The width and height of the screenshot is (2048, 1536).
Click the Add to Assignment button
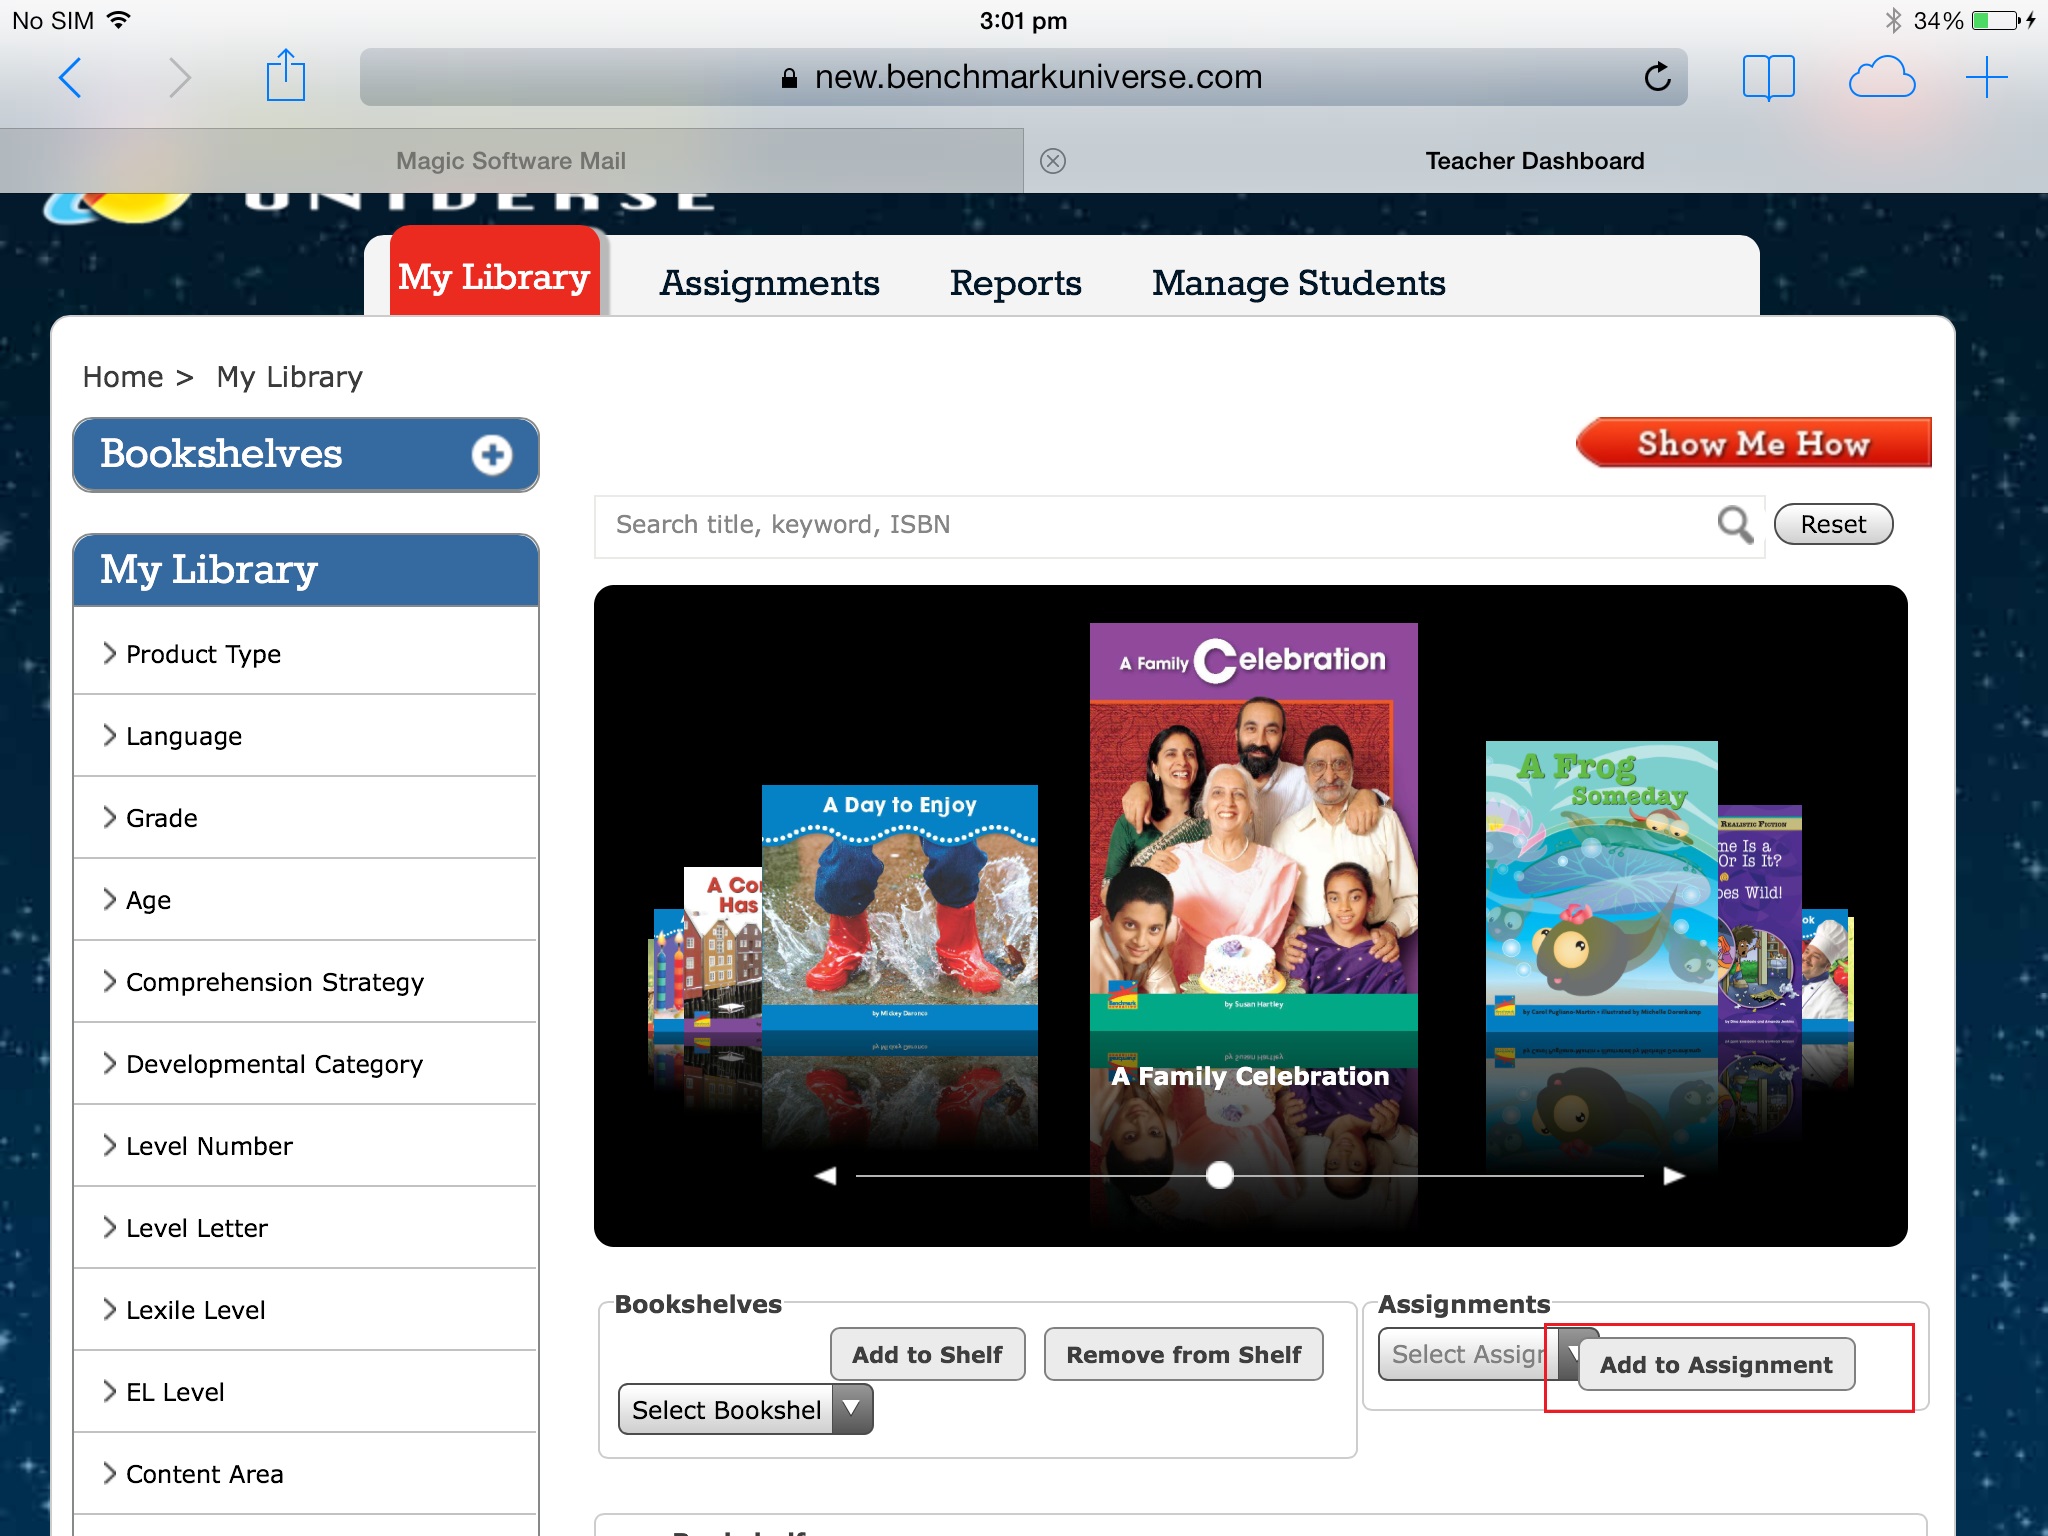[1716, 1364]
